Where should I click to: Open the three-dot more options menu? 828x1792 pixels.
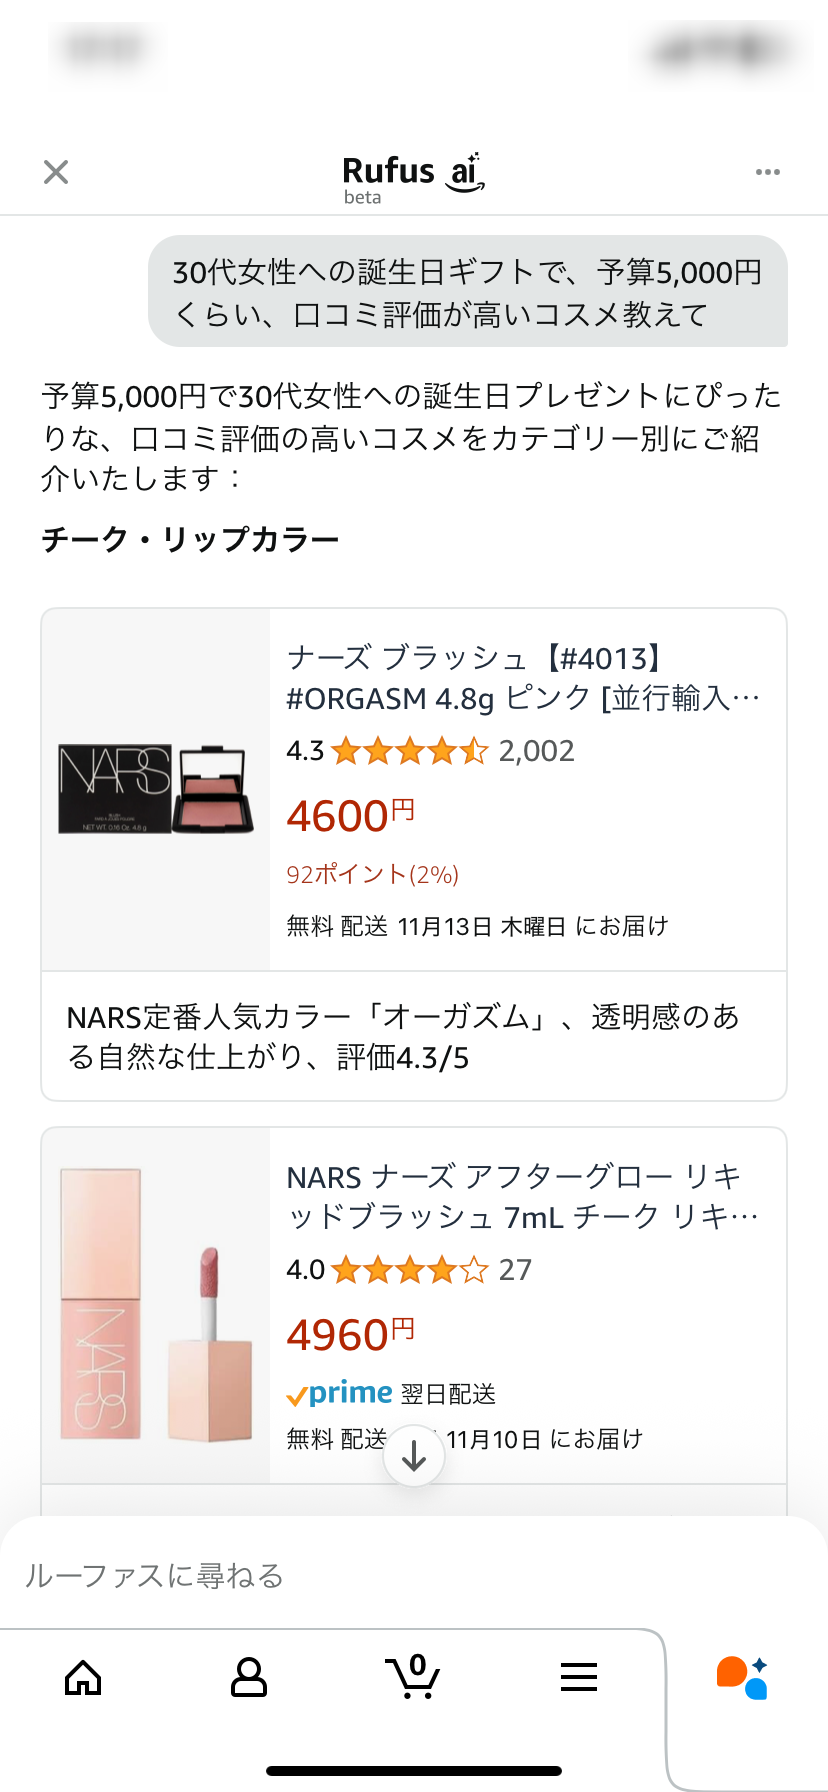[767, 172]
